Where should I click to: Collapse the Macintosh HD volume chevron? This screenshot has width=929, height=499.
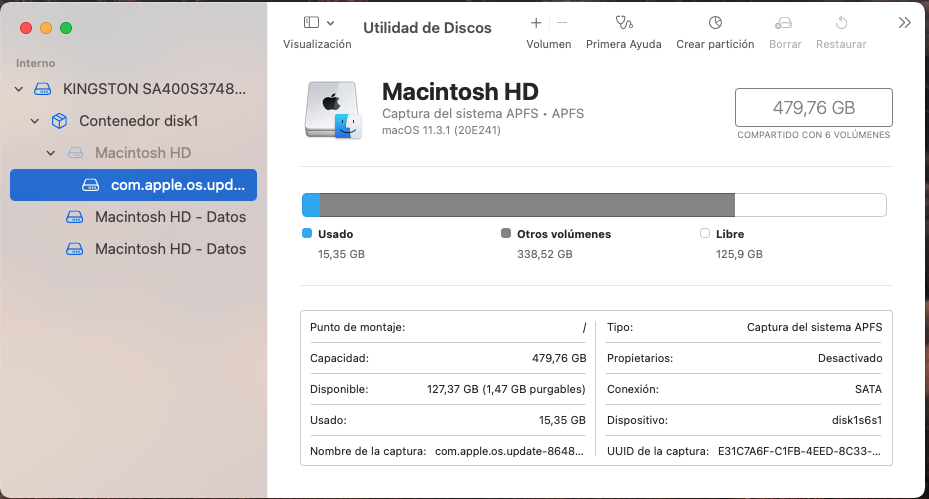(x=51, y=153)
